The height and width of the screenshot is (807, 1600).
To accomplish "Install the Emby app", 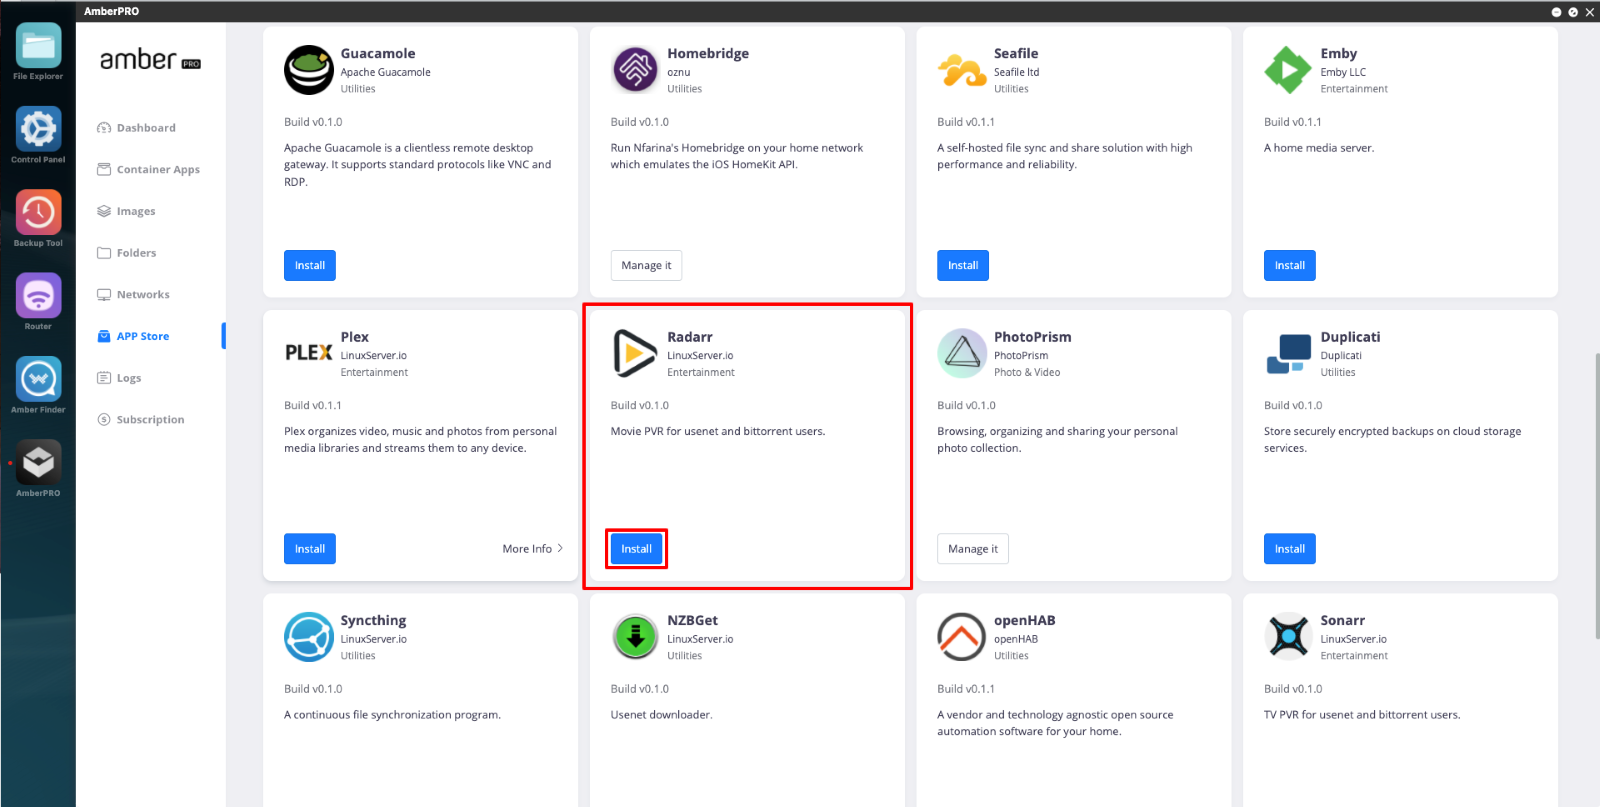I will tap(1290, 265).
